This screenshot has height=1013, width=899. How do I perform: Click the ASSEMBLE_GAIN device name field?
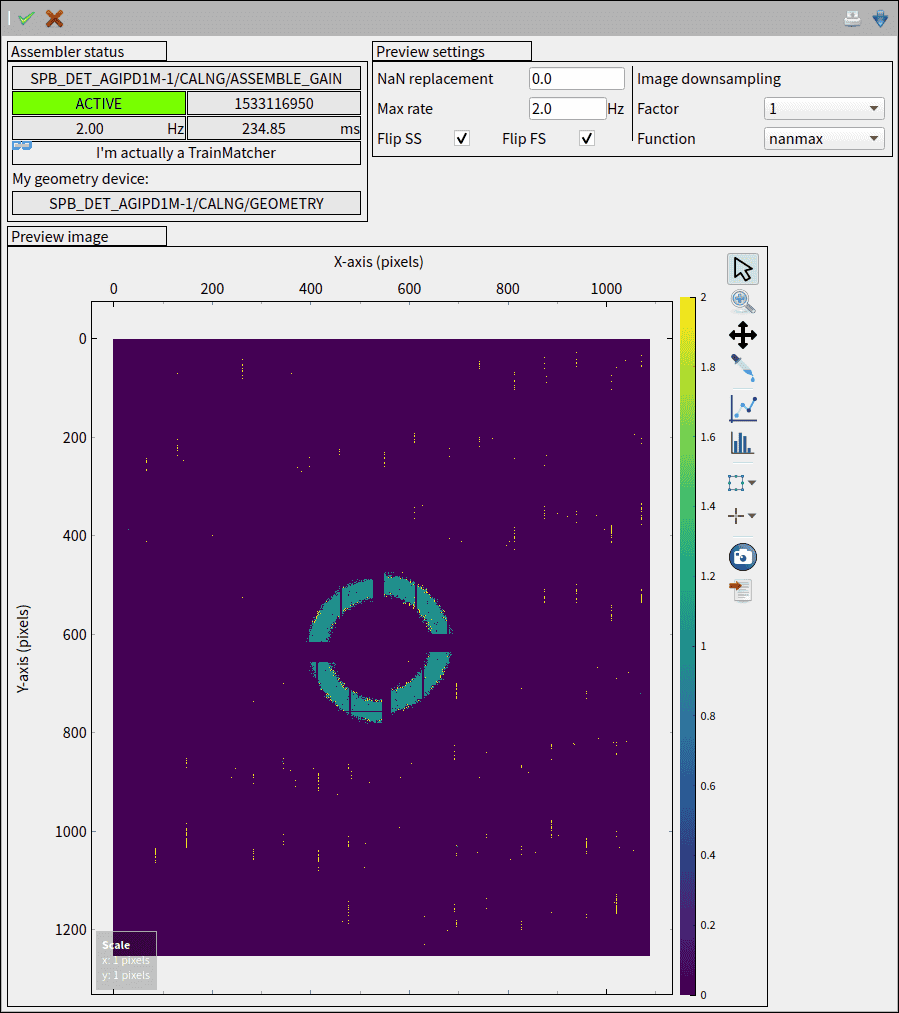(186, 79)
